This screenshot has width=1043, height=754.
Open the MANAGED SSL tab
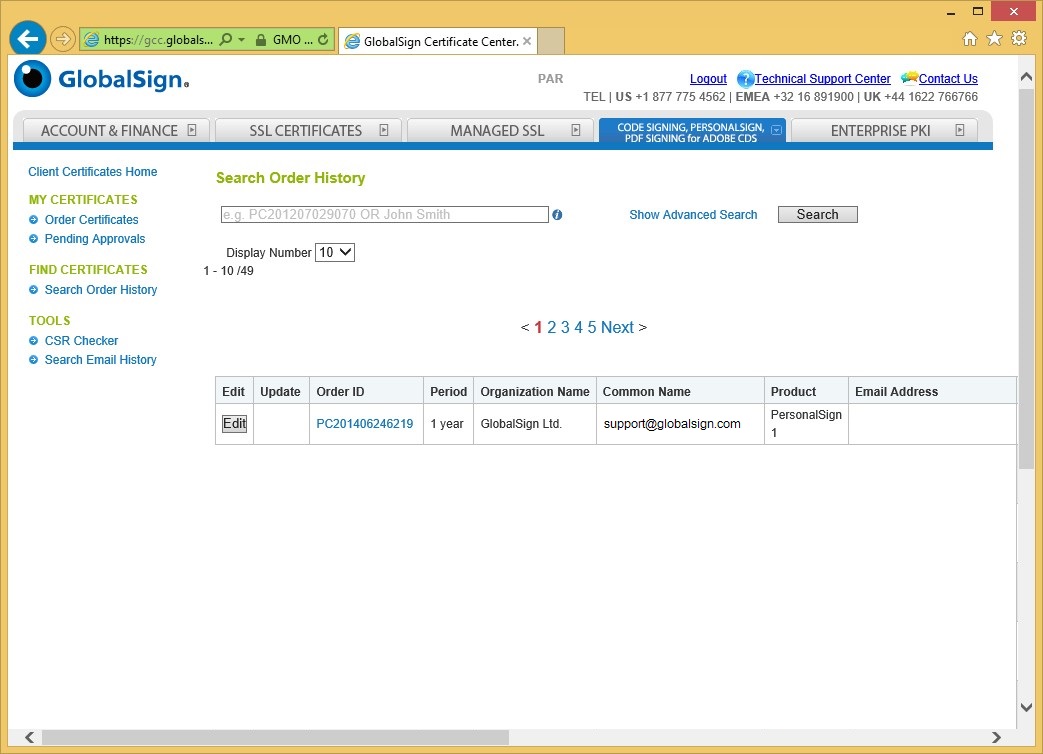tap(500, 130)
